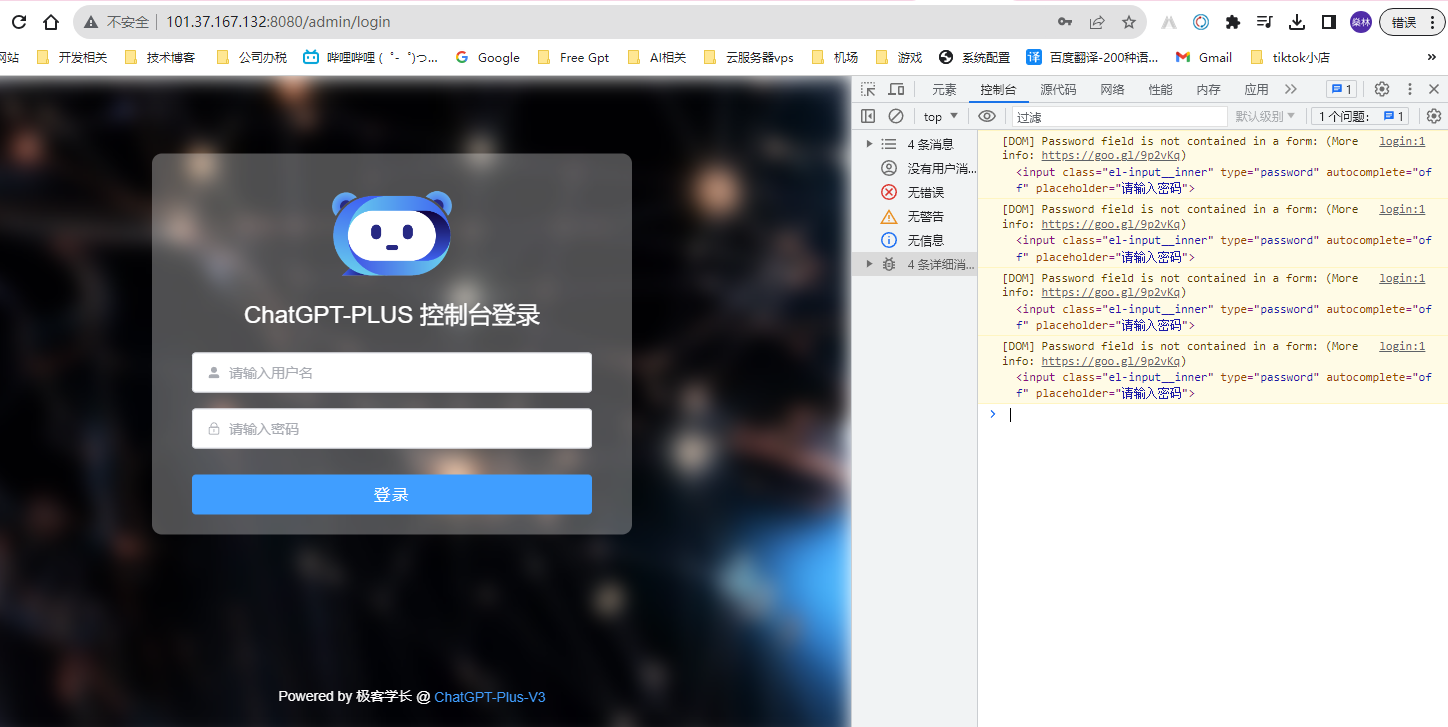
Task: Open media control playlist icon
Action: (x=1265, y=22)
